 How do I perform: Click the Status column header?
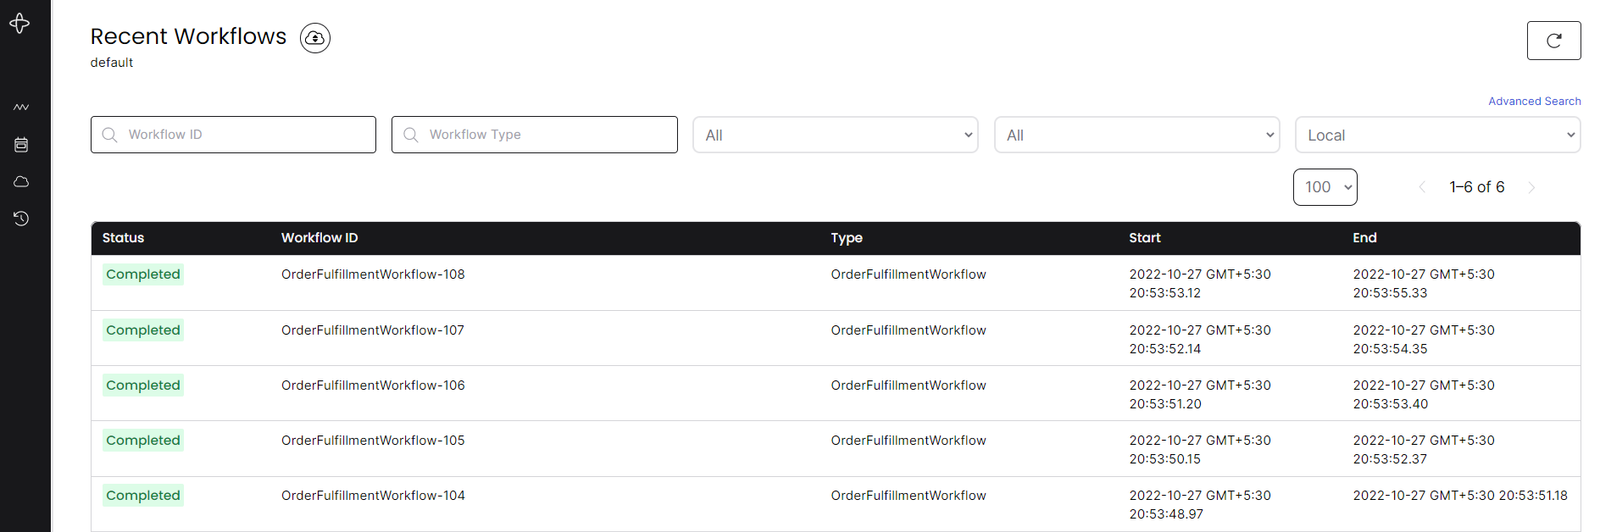123,238
